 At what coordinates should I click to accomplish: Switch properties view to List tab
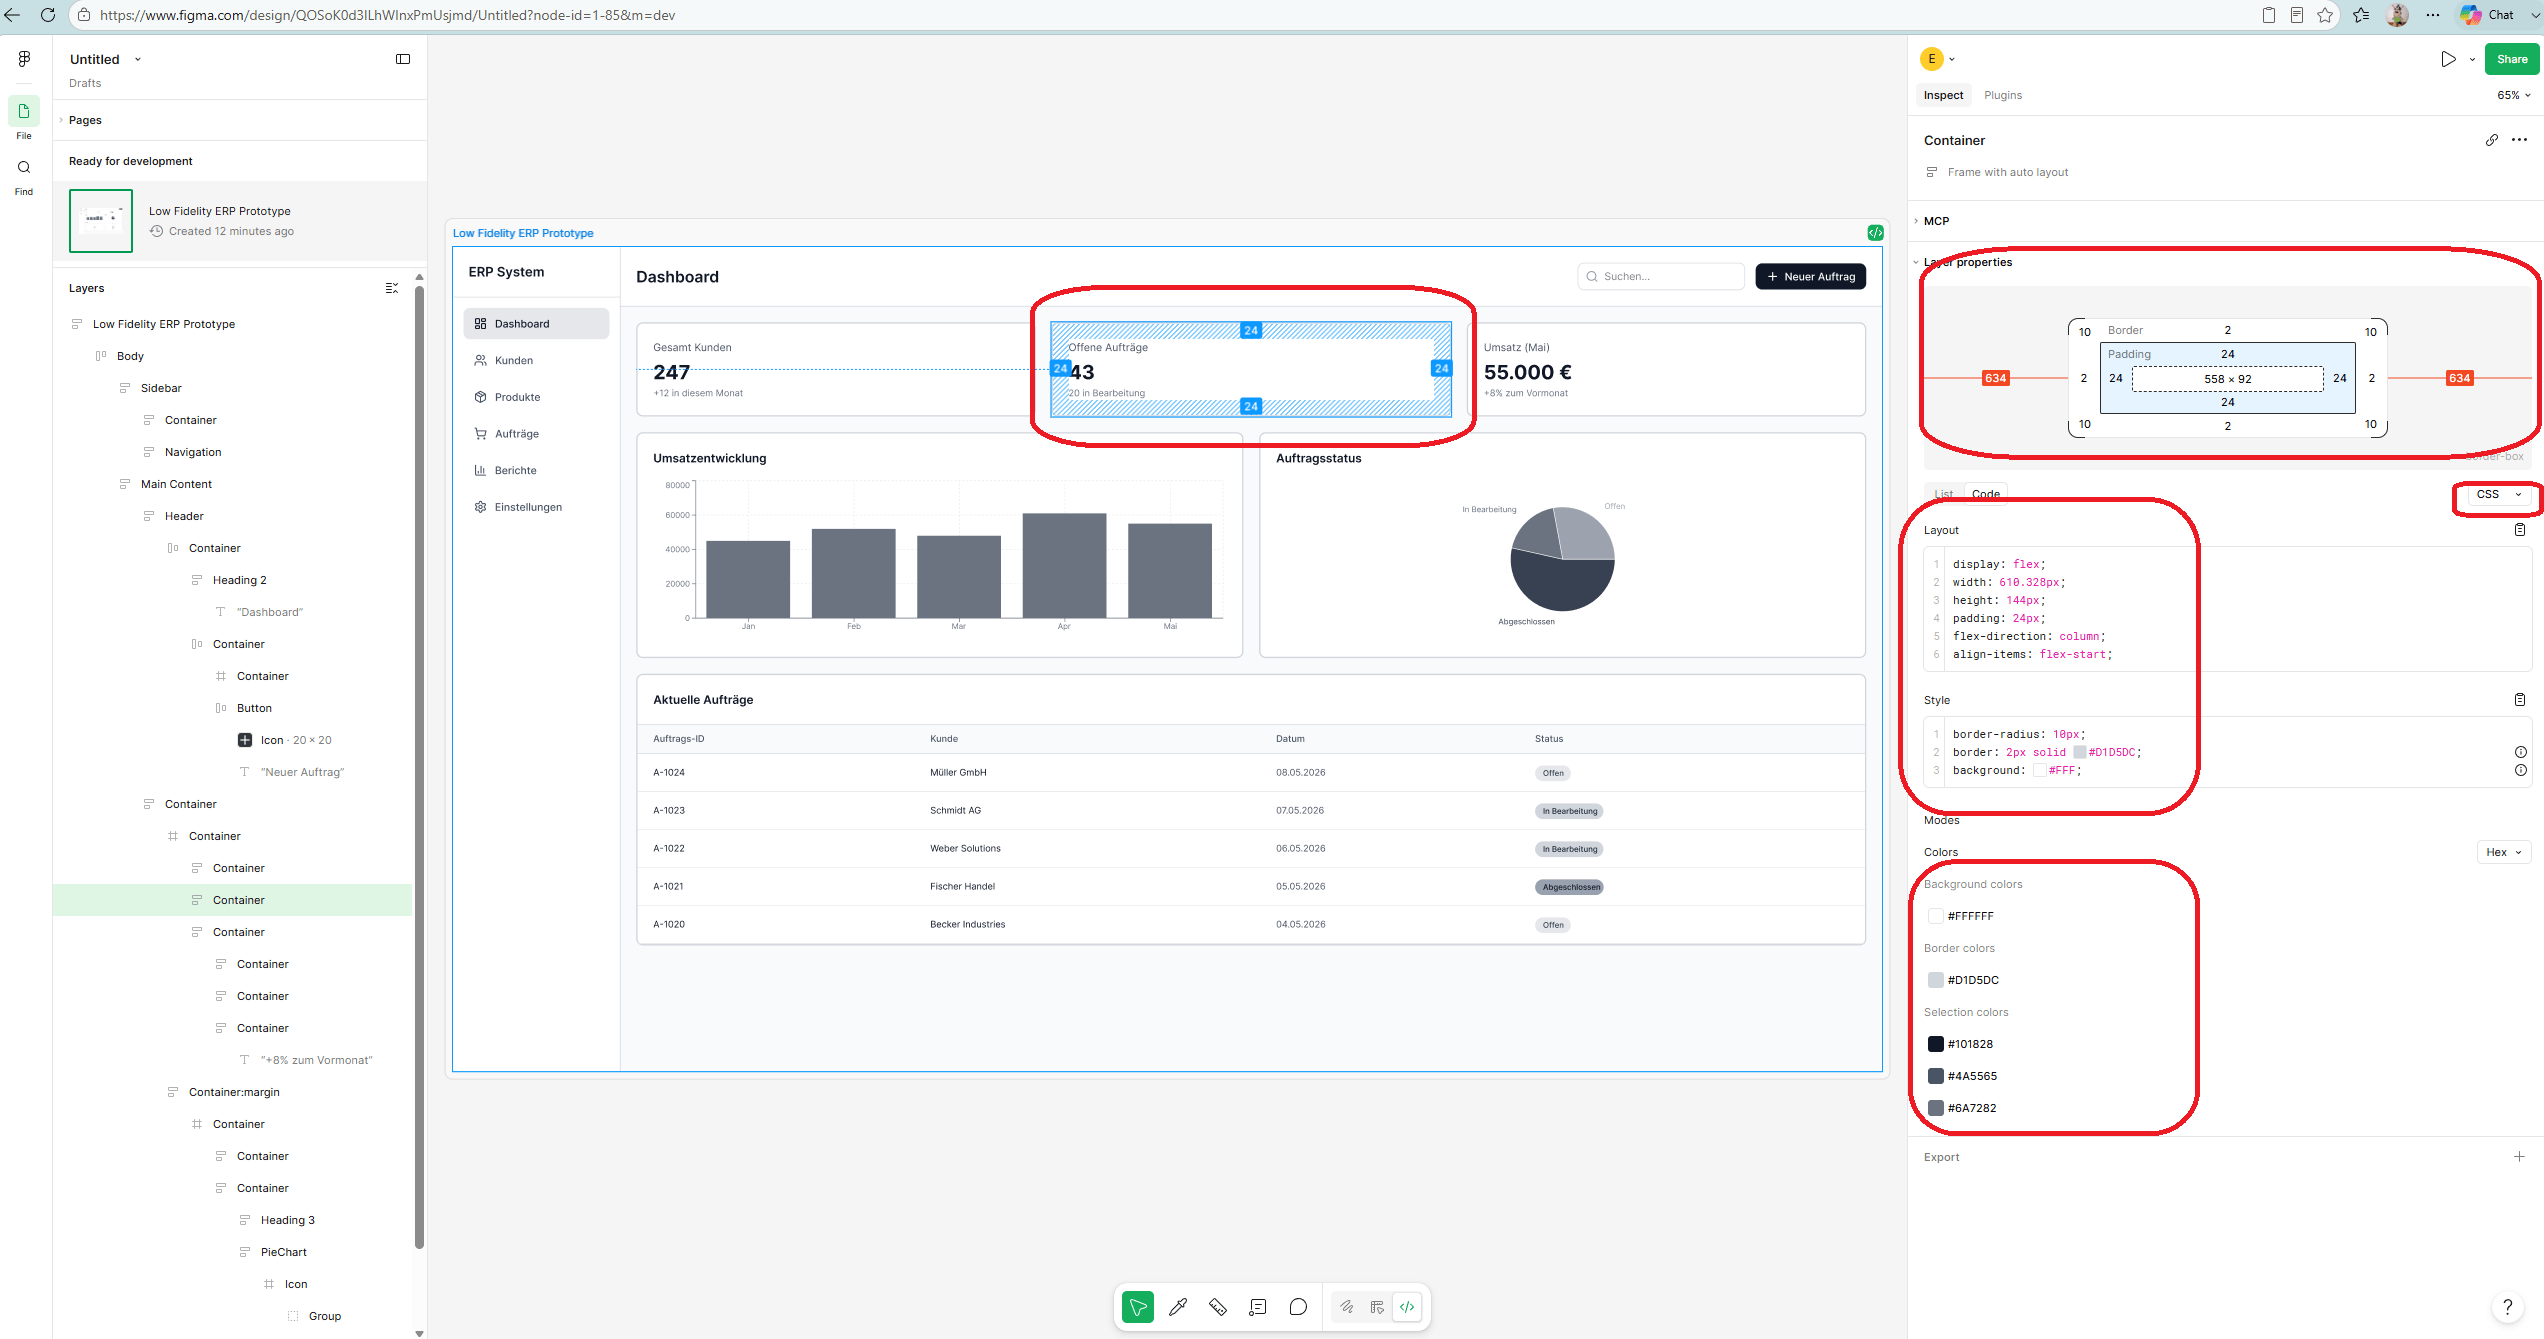[x=1943, y=494]
